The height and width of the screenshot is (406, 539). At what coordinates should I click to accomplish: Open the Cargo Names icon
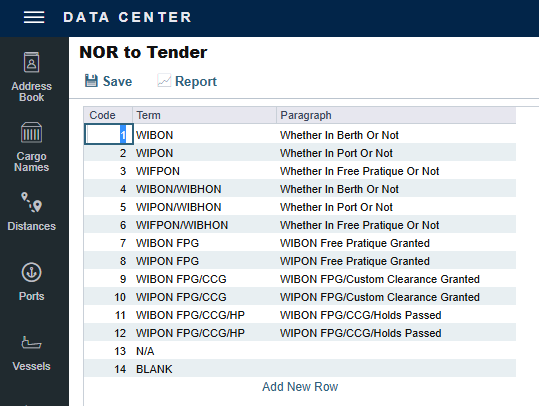[31, 132]
